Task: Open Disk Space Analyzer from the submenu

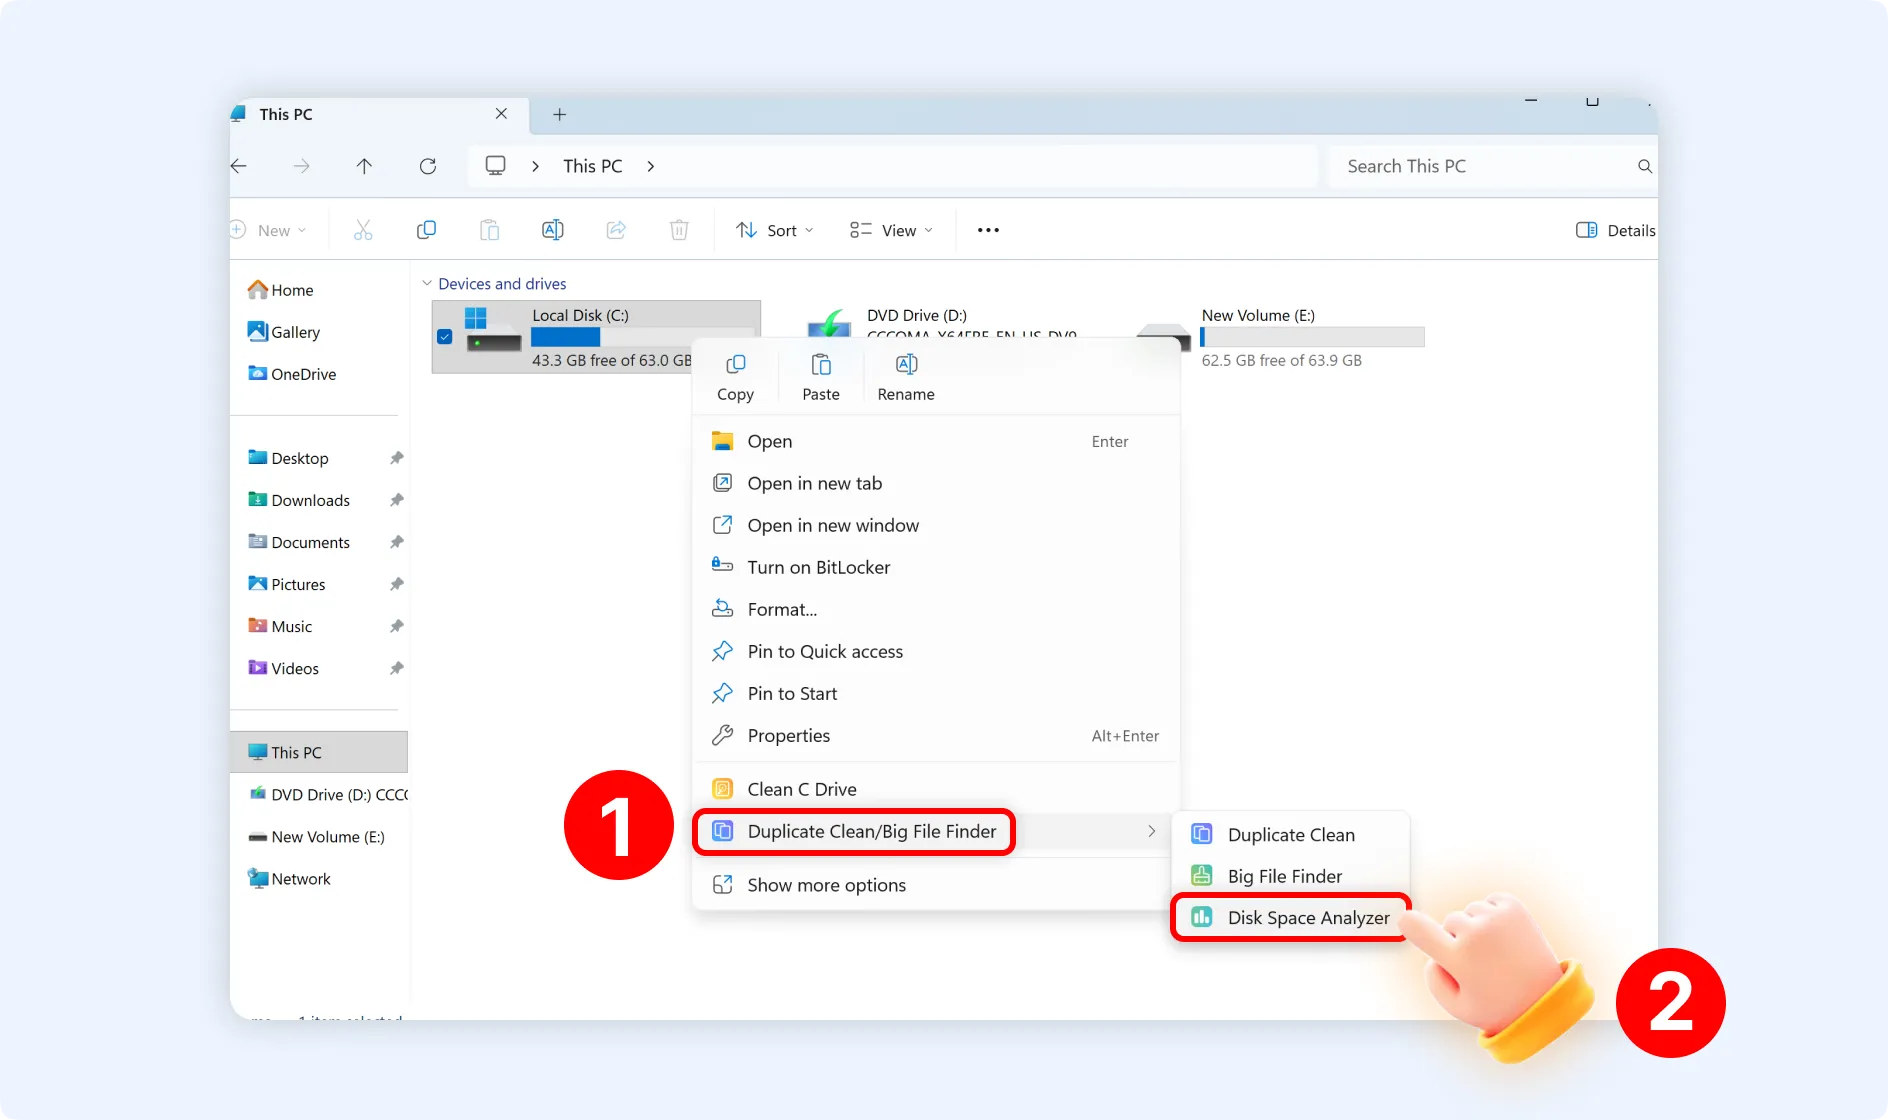Action: point(1308,917)
